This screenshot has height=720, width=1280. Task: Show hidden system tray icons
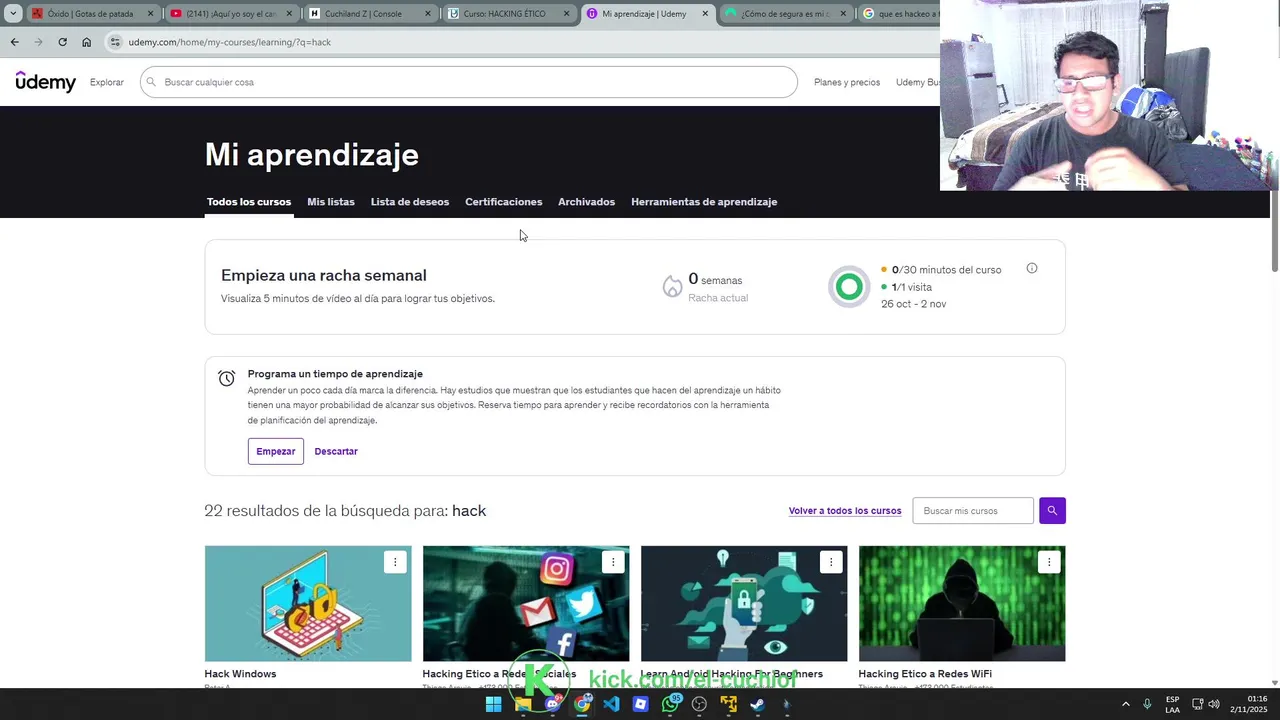1125,704
